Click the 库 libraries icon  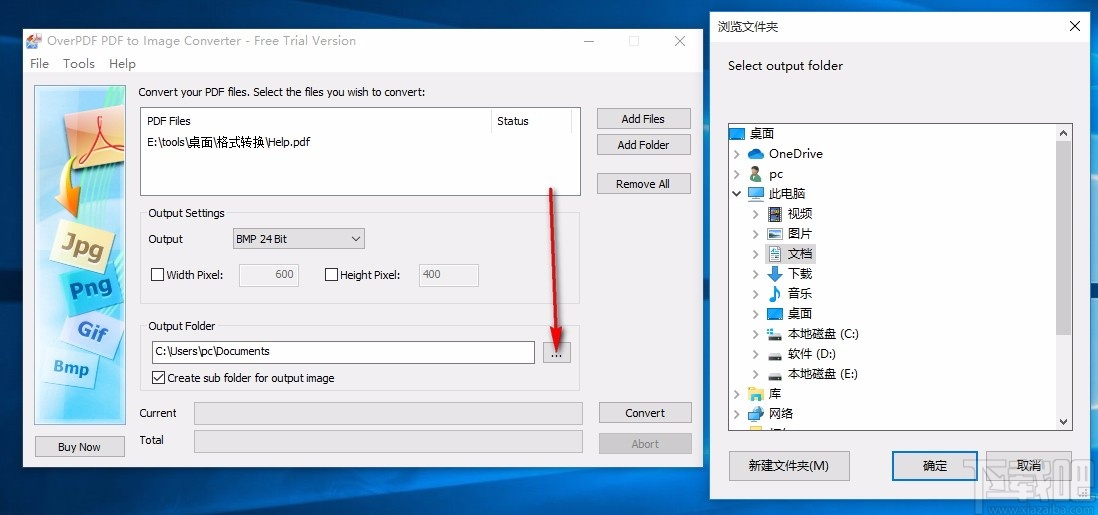pyautogui.click(x=756, y=394)
